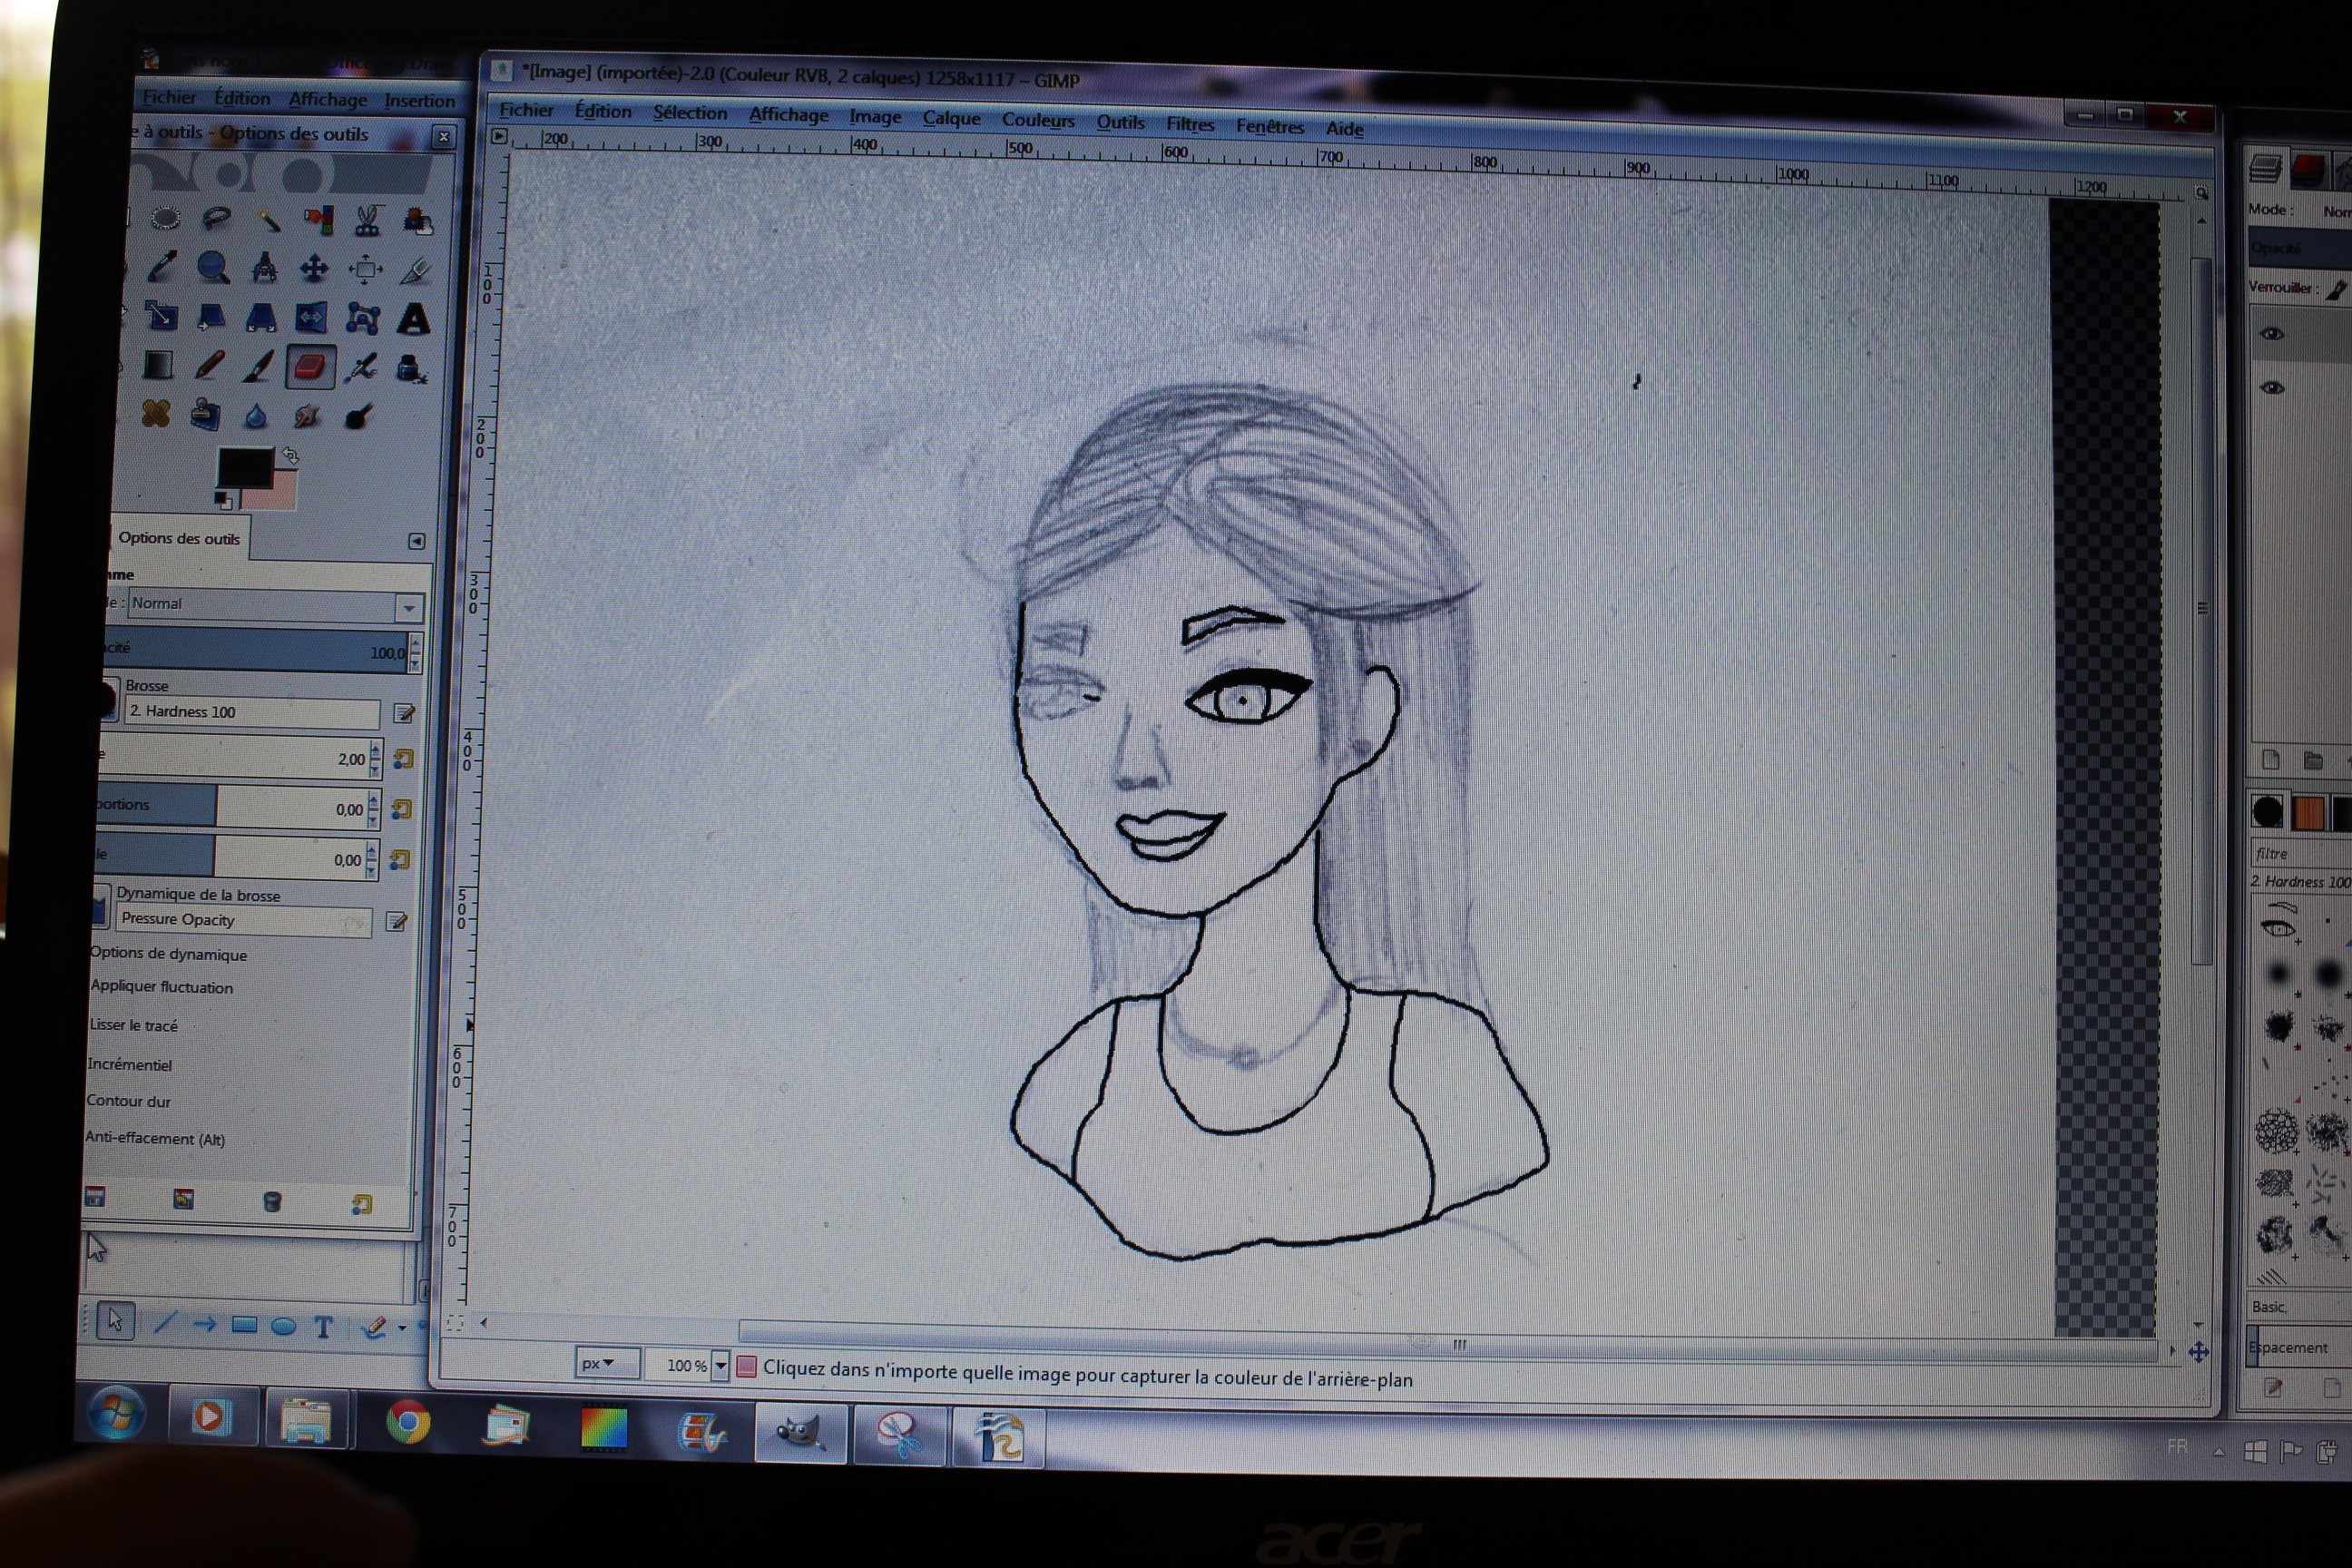Pick the Move tool
Screen dimensions: 2352x1568
coord(314,268)
